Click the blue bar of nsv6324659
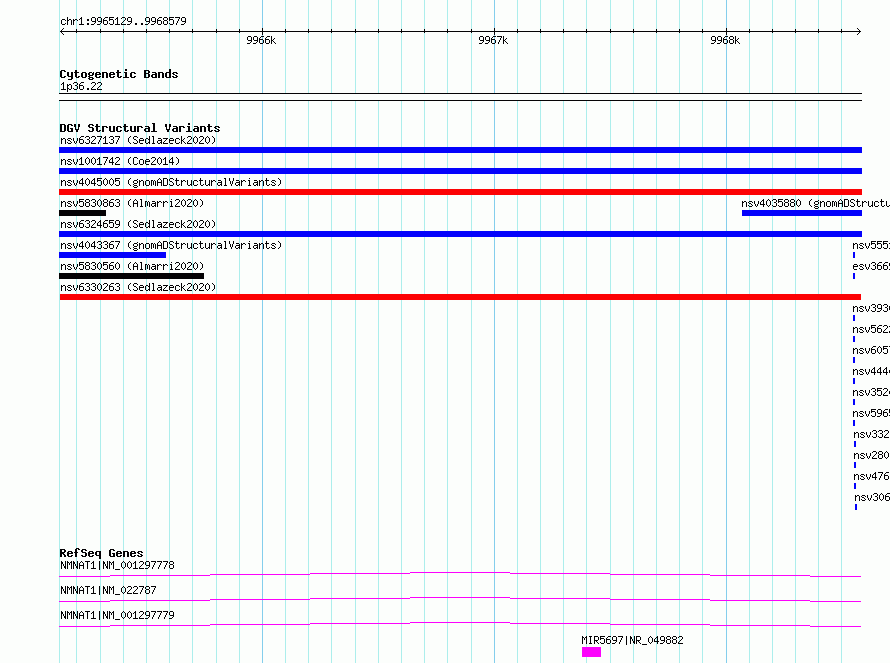 click(x=460, y=234)
